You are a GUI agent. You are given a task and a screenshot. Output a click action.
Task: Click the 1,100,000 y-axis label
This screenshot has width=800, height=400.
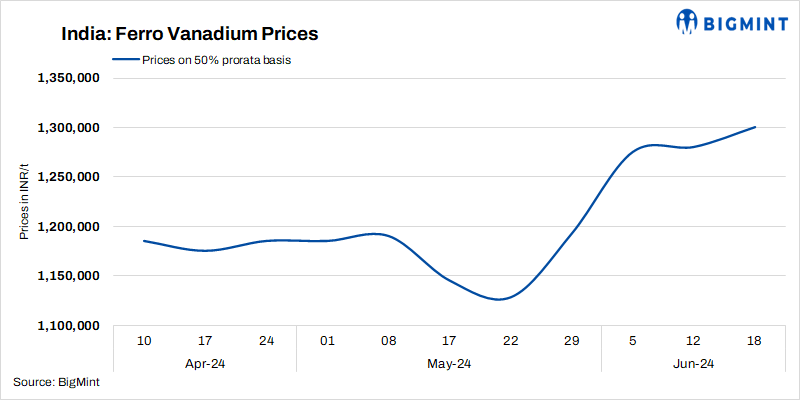(66, 326)
